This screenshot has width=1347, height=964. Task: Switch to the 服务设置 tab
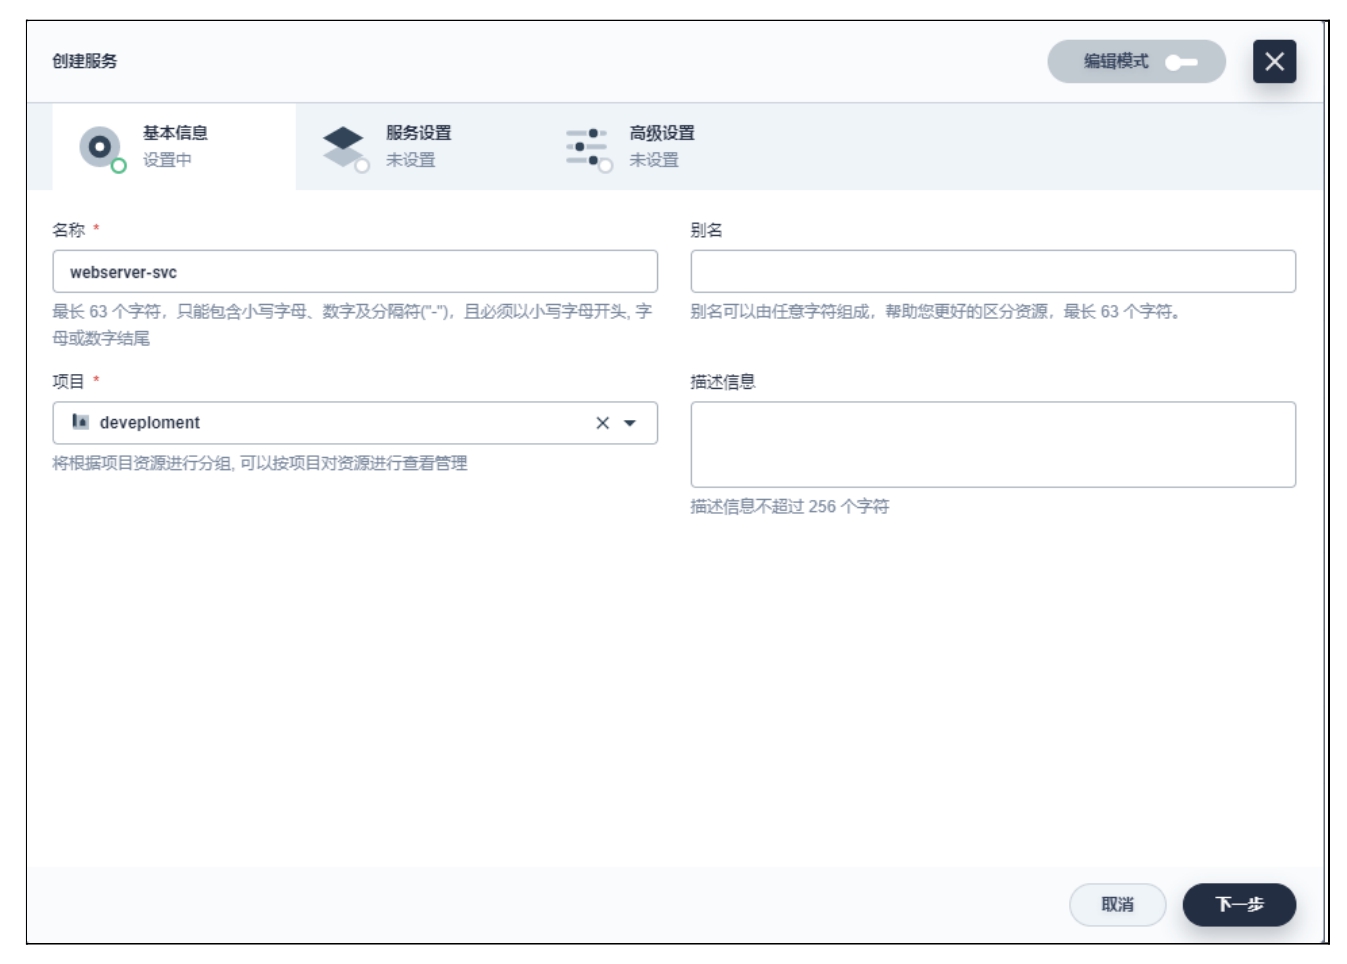418,146
